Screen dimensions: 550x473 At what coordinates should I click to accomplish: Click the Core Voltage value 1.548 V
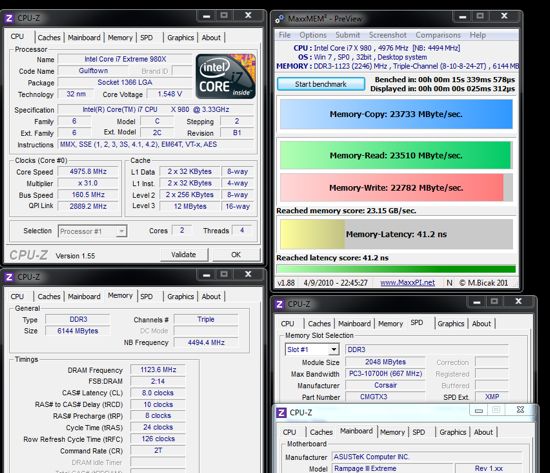tap(170, 94)
